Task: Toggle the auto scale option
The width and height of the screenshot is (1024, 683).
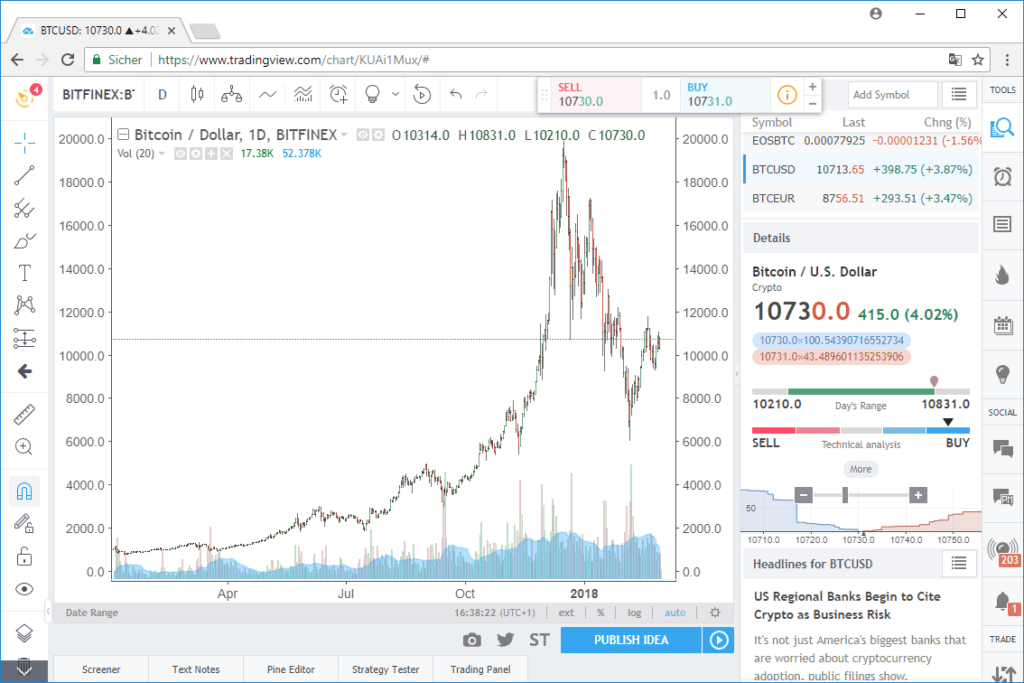Action: pos(675,612)
